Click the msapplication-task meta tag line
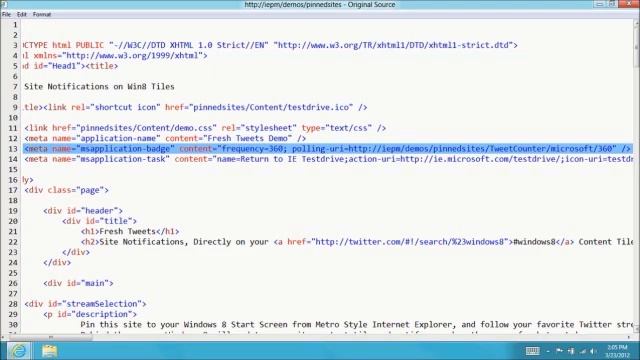The image size is (640, 360). [x=329, y=159]
